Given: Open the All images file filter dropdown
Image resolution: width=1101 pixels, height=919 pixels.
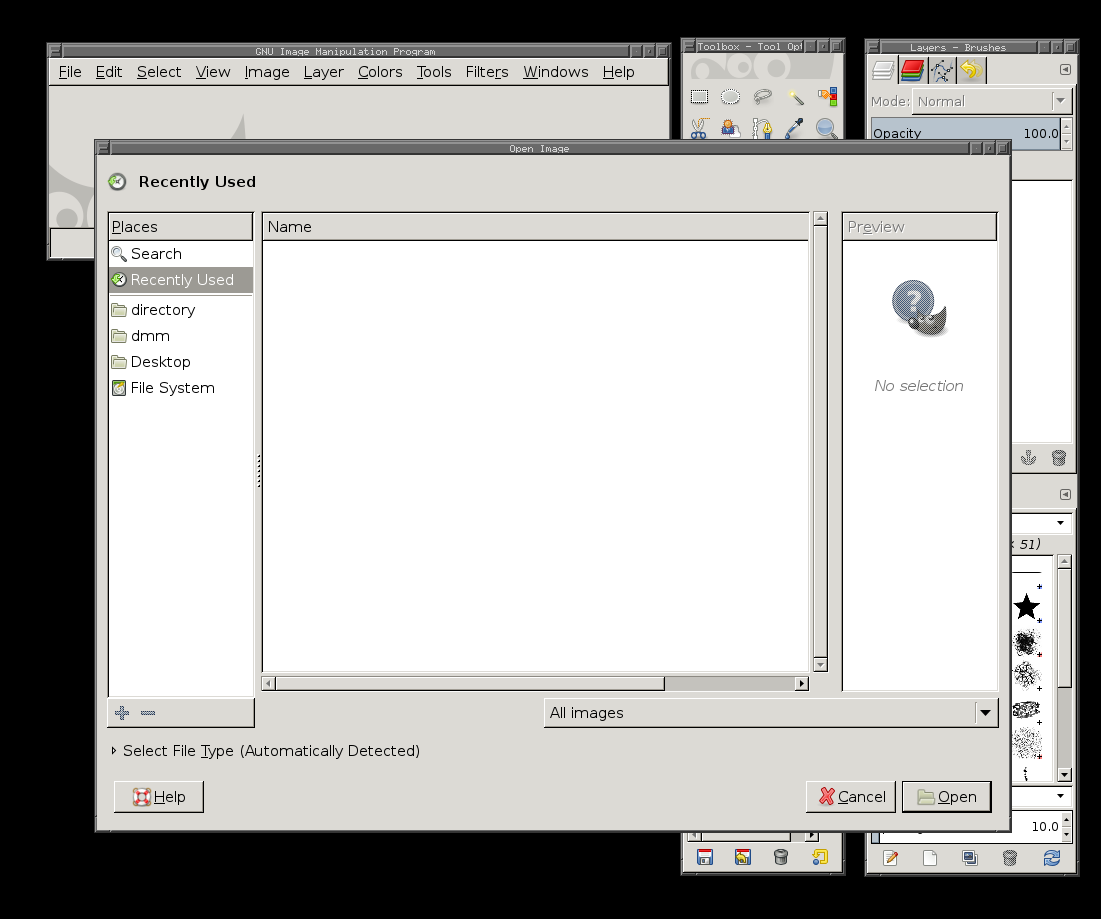Looking at the screenshot, I should pyautogui.click(x=771, y=713).
